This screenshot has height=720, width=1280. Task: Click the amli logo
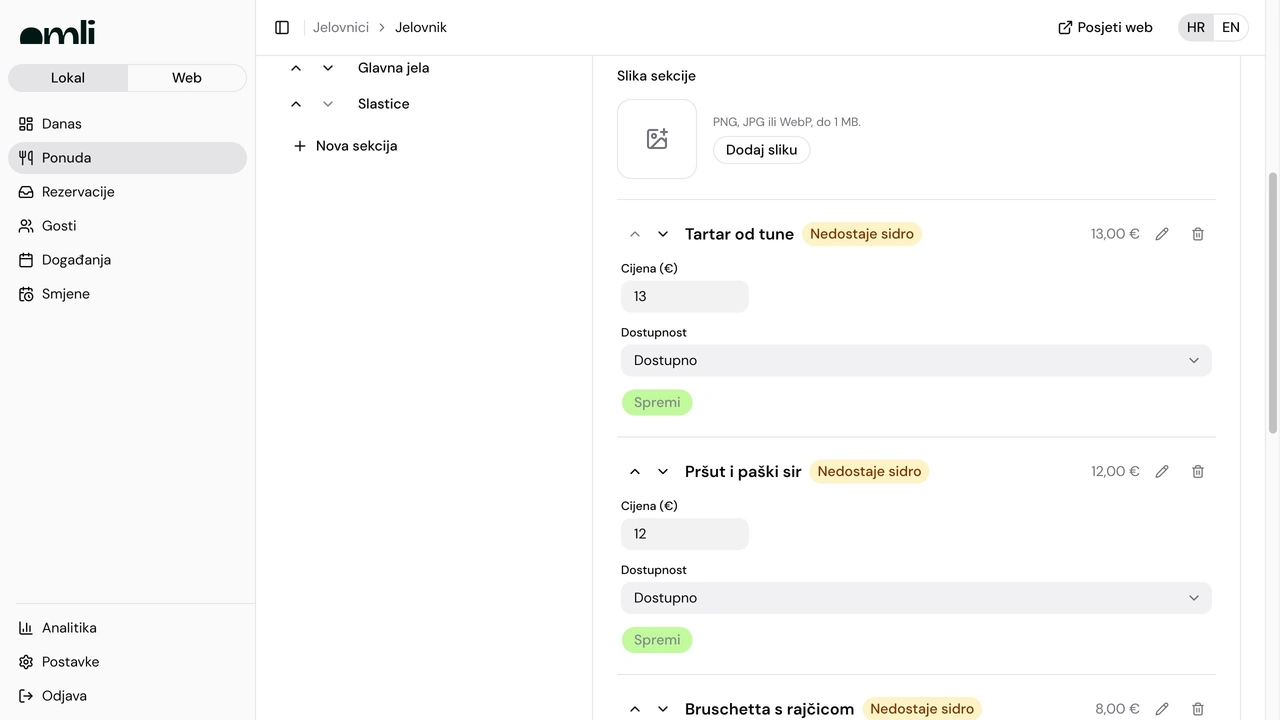[58, 33]
